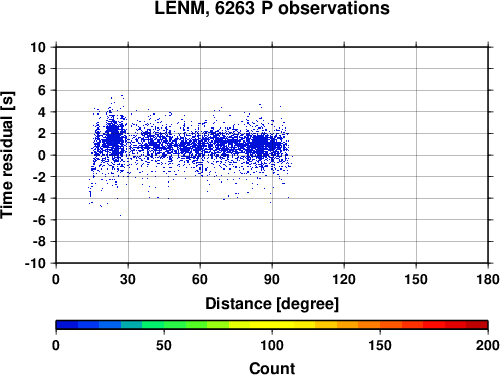Screen dimensions: 500x375
Task: Click the dark red end of the colorbar
Action: [x=477, y=325]
